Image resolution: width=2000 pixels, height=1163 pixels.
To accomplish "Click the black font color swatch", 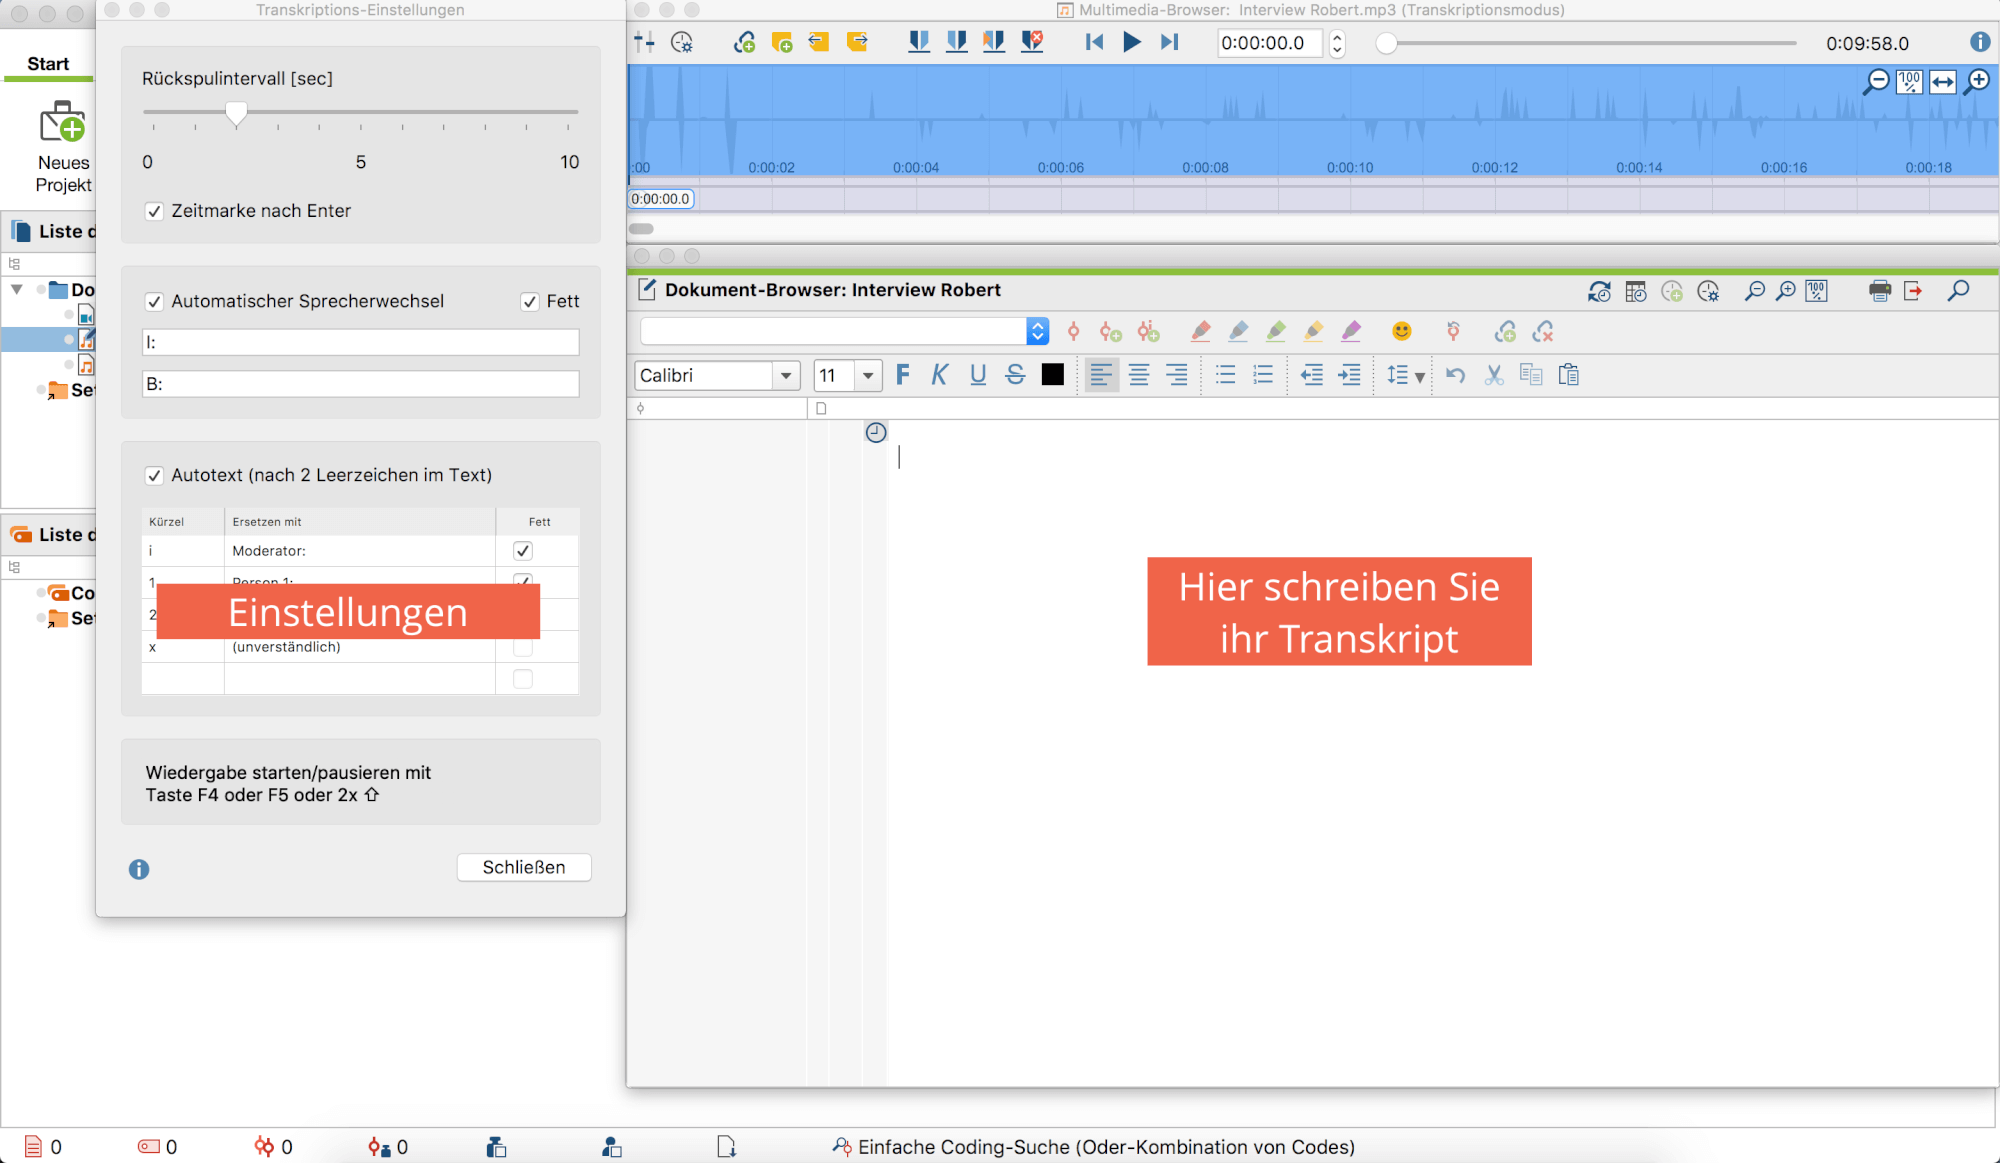I will pos(1052,375).
